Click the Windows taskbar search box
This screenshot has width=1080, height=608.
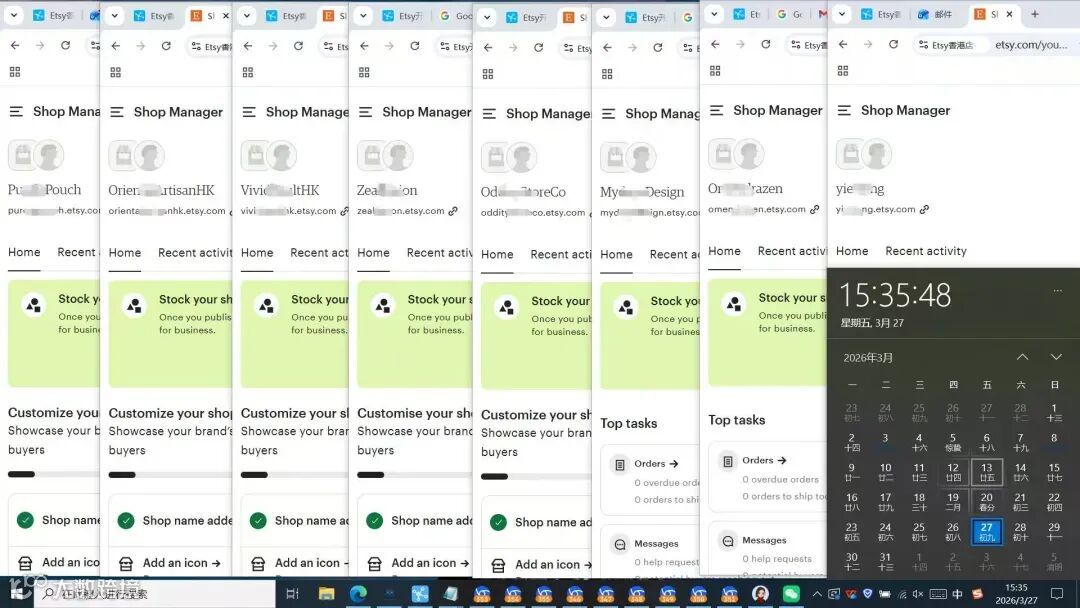coord(155,594)
